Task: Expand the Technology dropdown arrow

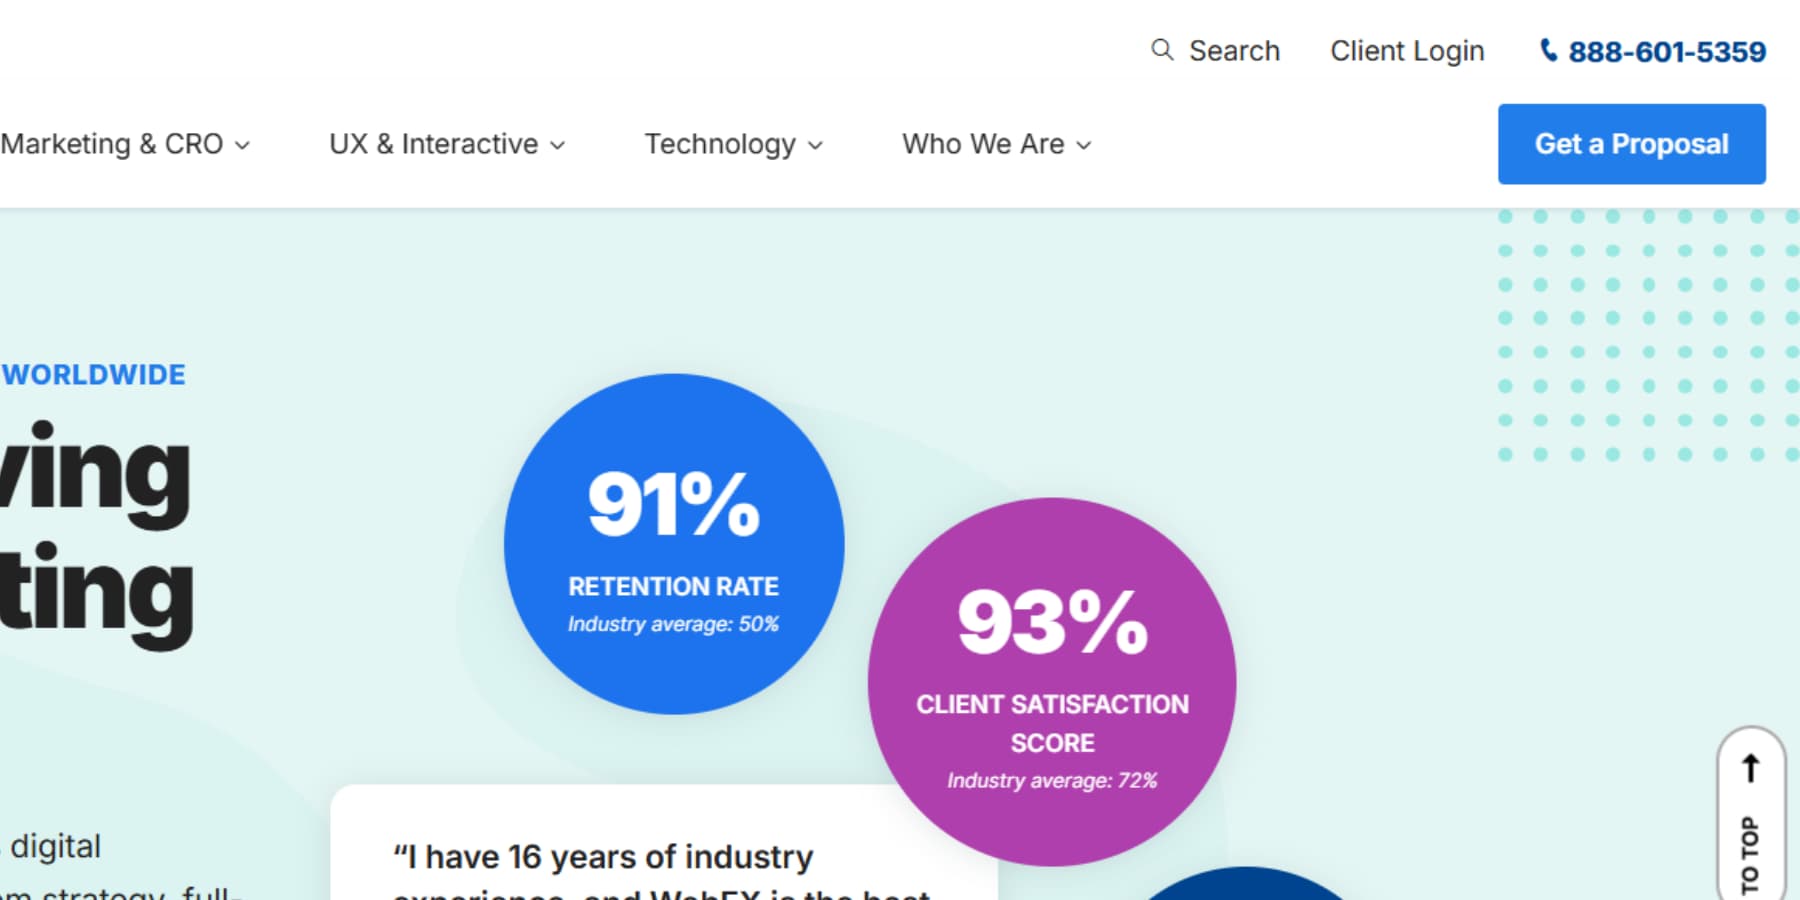Action: pos(815,146)
